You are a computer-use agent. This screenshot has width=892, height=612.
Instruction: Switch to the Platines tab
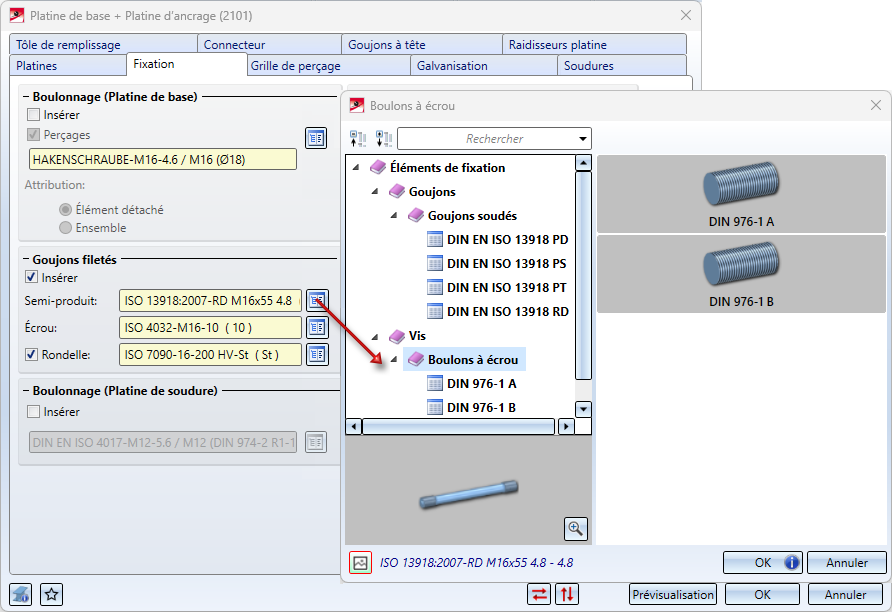[68, 65]
